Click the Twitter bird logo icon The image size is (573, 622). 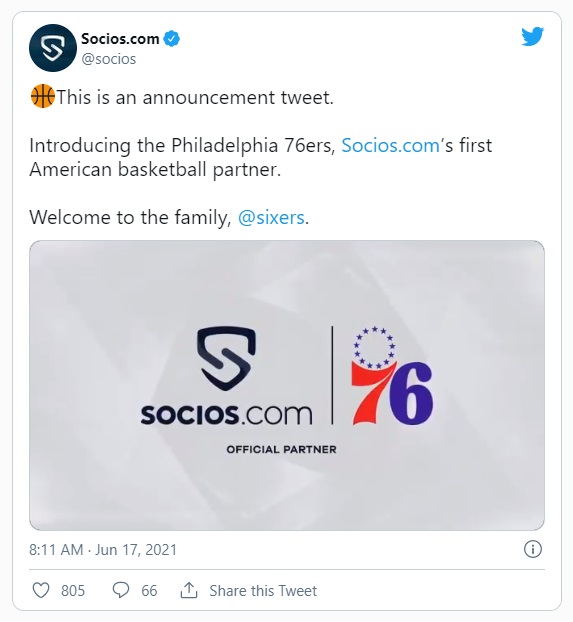[532, 36]
